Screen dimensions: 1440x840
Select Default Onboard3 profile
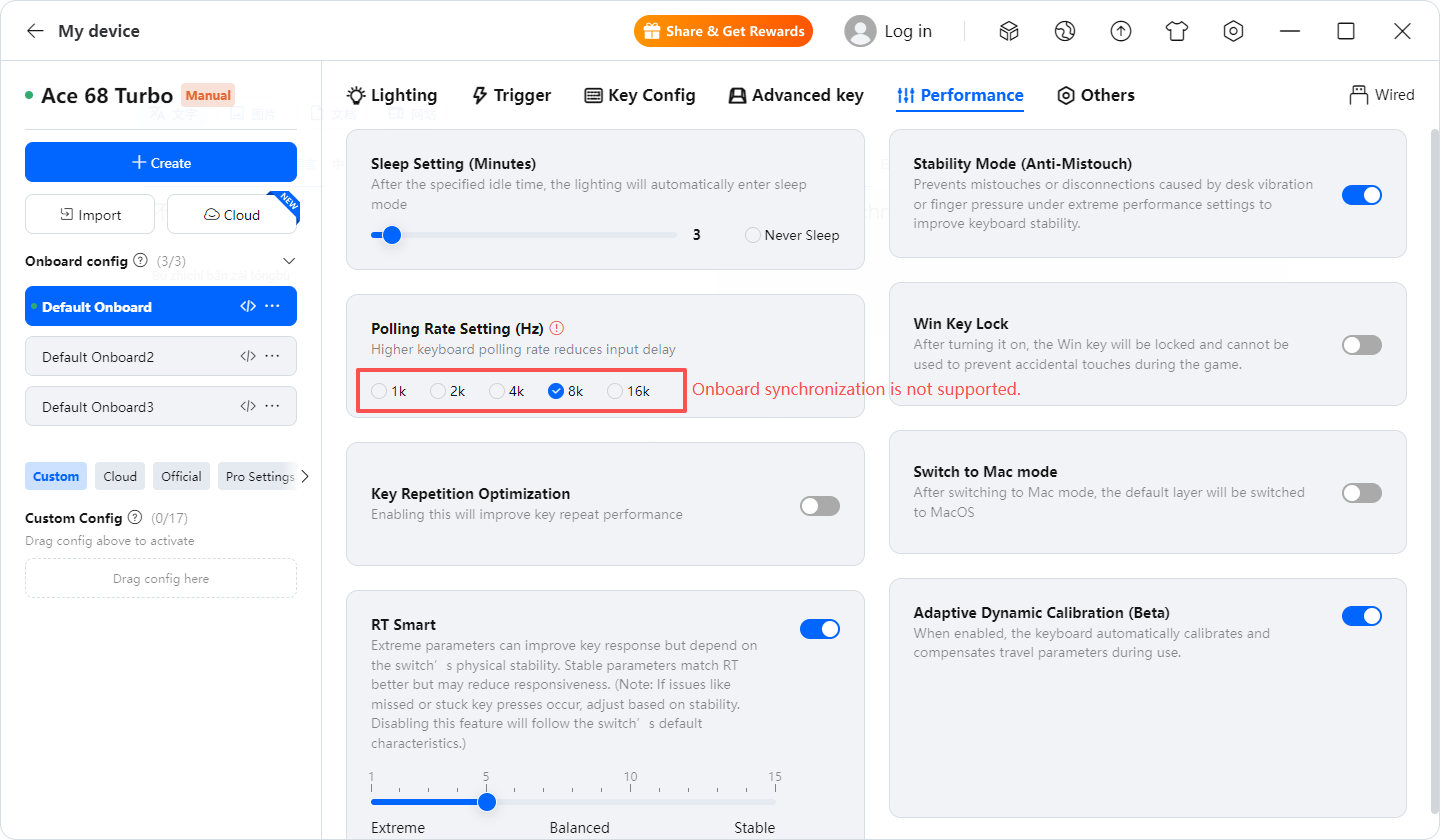[161, 406]
